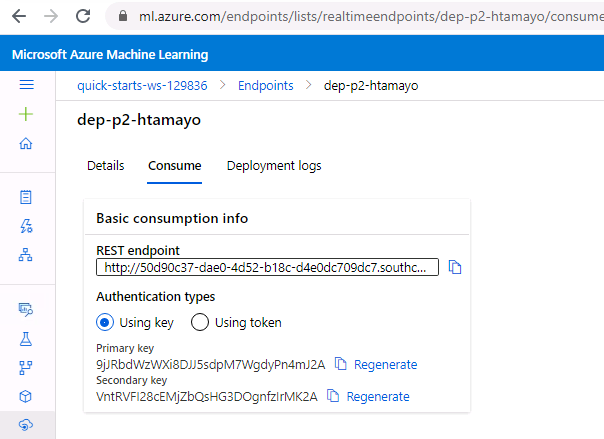The image size is (604, 439).
Task: Open Designer hierarchy icon in sidebar
Action: tap(26, 255)
